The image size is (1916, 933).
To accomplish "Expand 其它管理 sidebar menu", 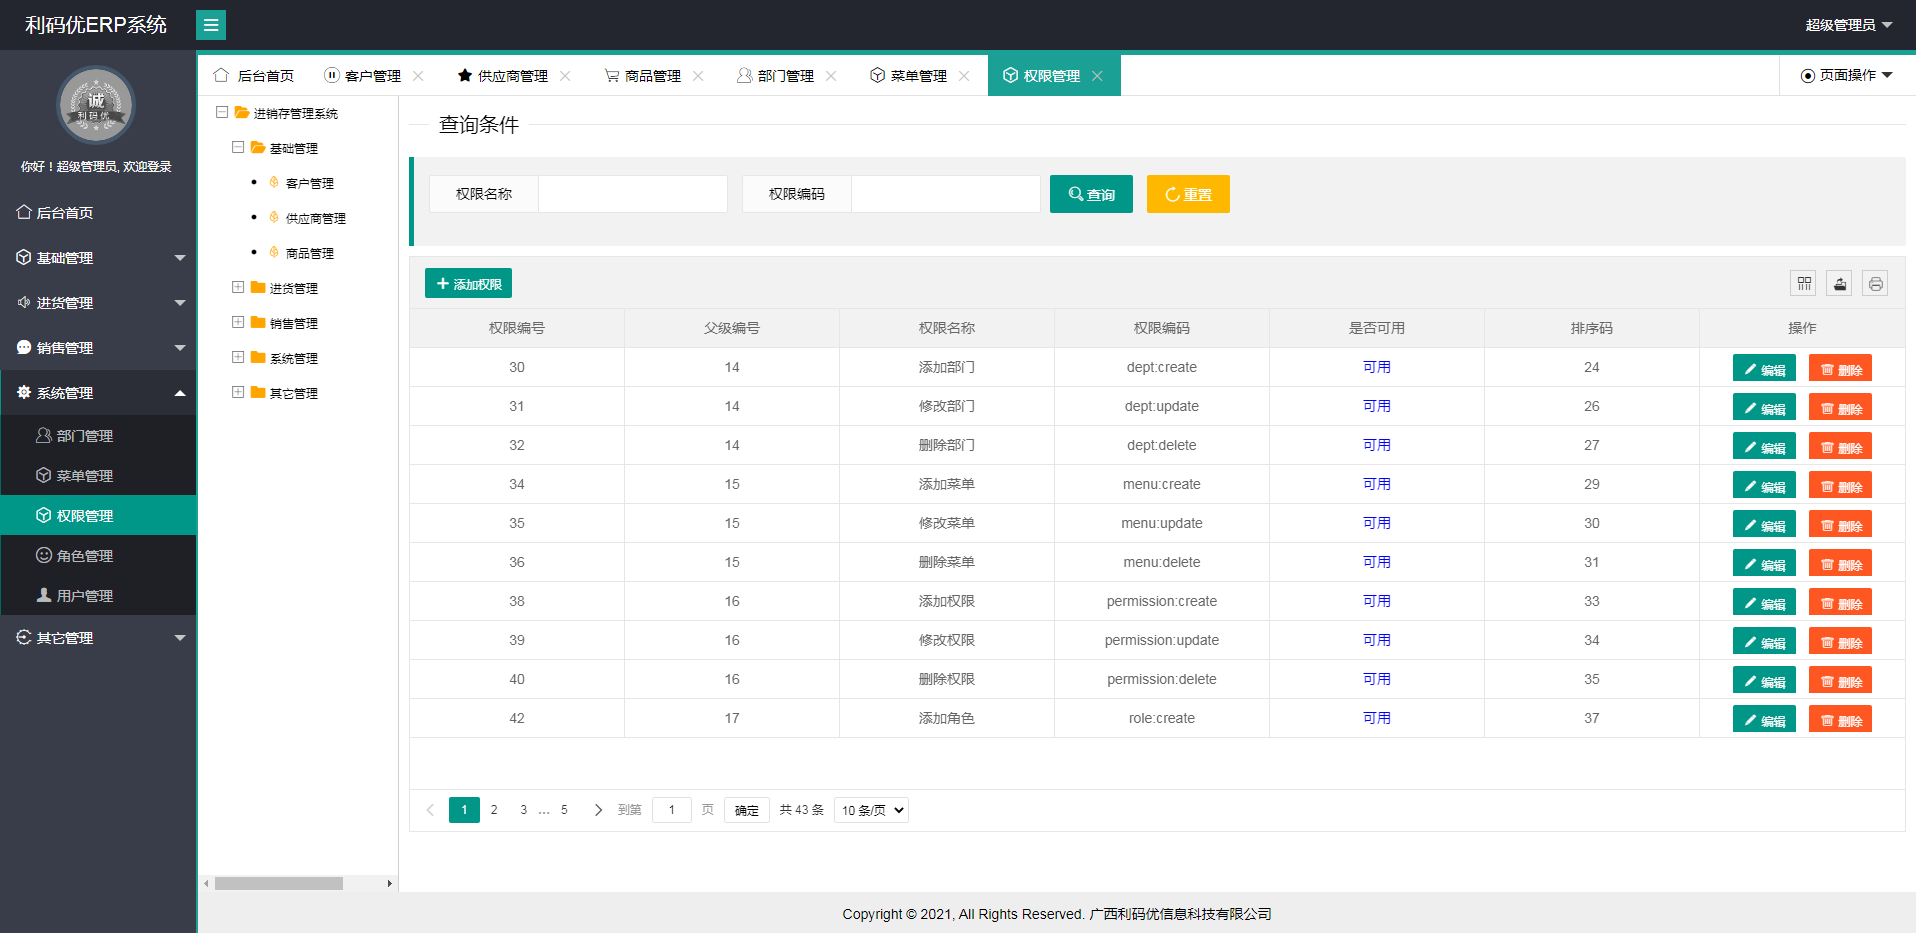I will pyautogui.click(x=98, y=638).
